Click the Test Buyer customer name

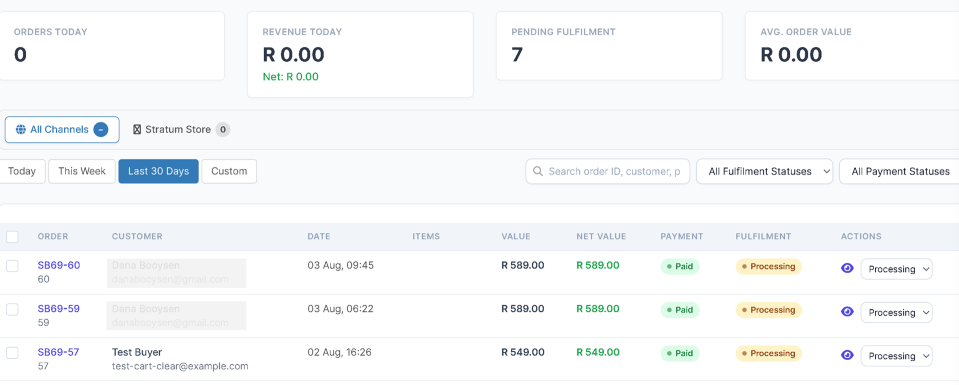(x=137, y=352)
